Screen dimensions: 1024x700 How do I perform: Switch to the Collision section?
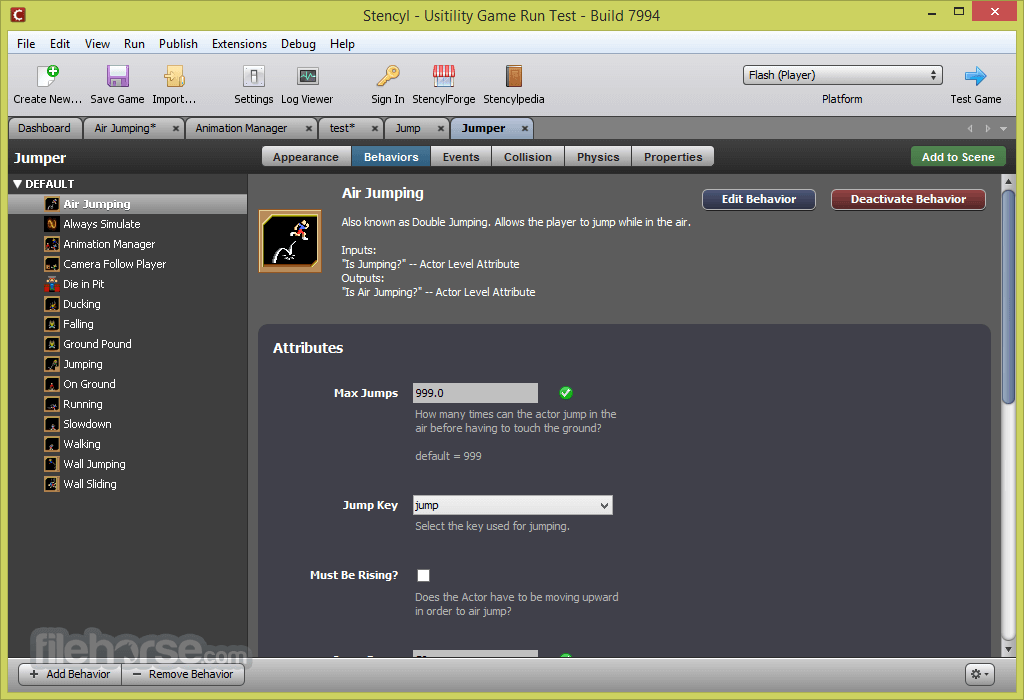coord(528,157)
